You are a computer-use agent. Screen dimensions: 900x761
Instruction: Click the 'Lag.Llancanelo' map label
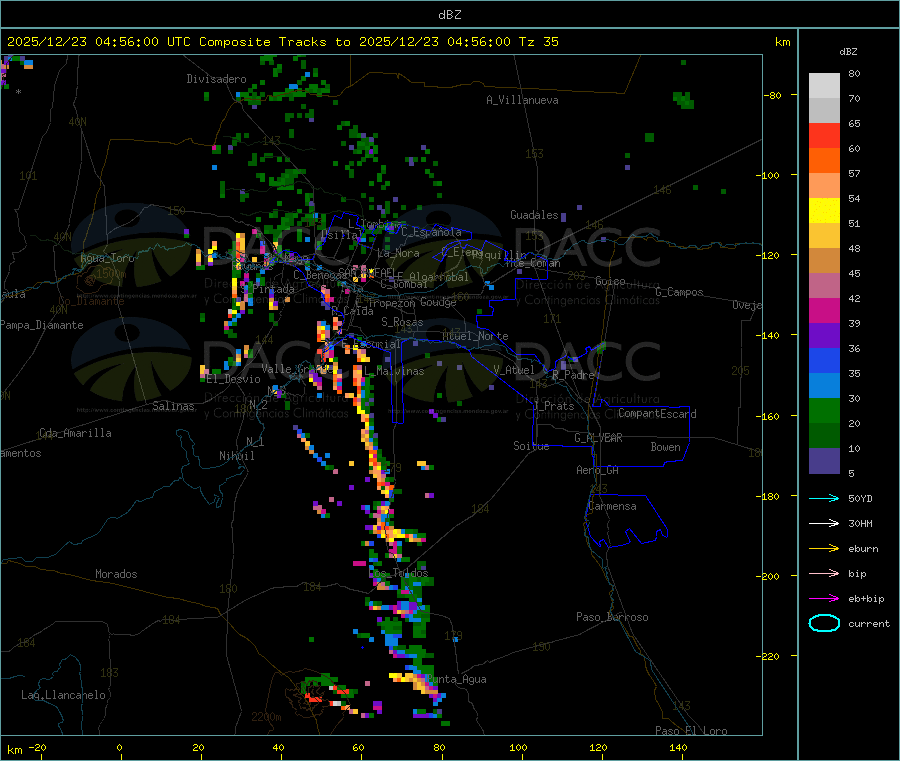pos(63,695)
